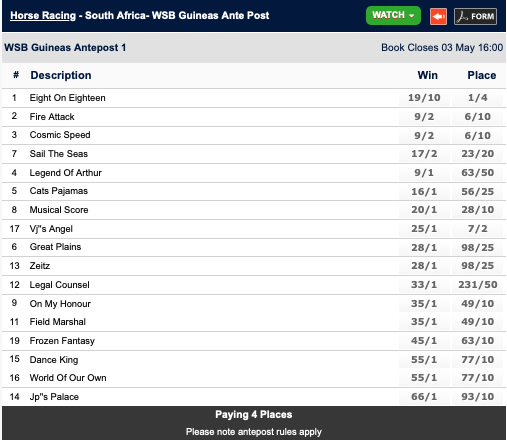Select Cats Pajamas win odds 16/1
Viewport: 507px width, 440px height.
[x=424, y=192]
